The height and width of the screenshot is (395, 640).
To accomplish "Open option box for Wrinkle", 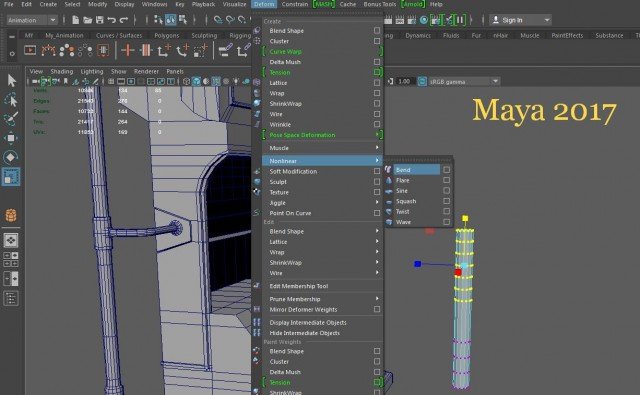I will (x=377, y=124).
